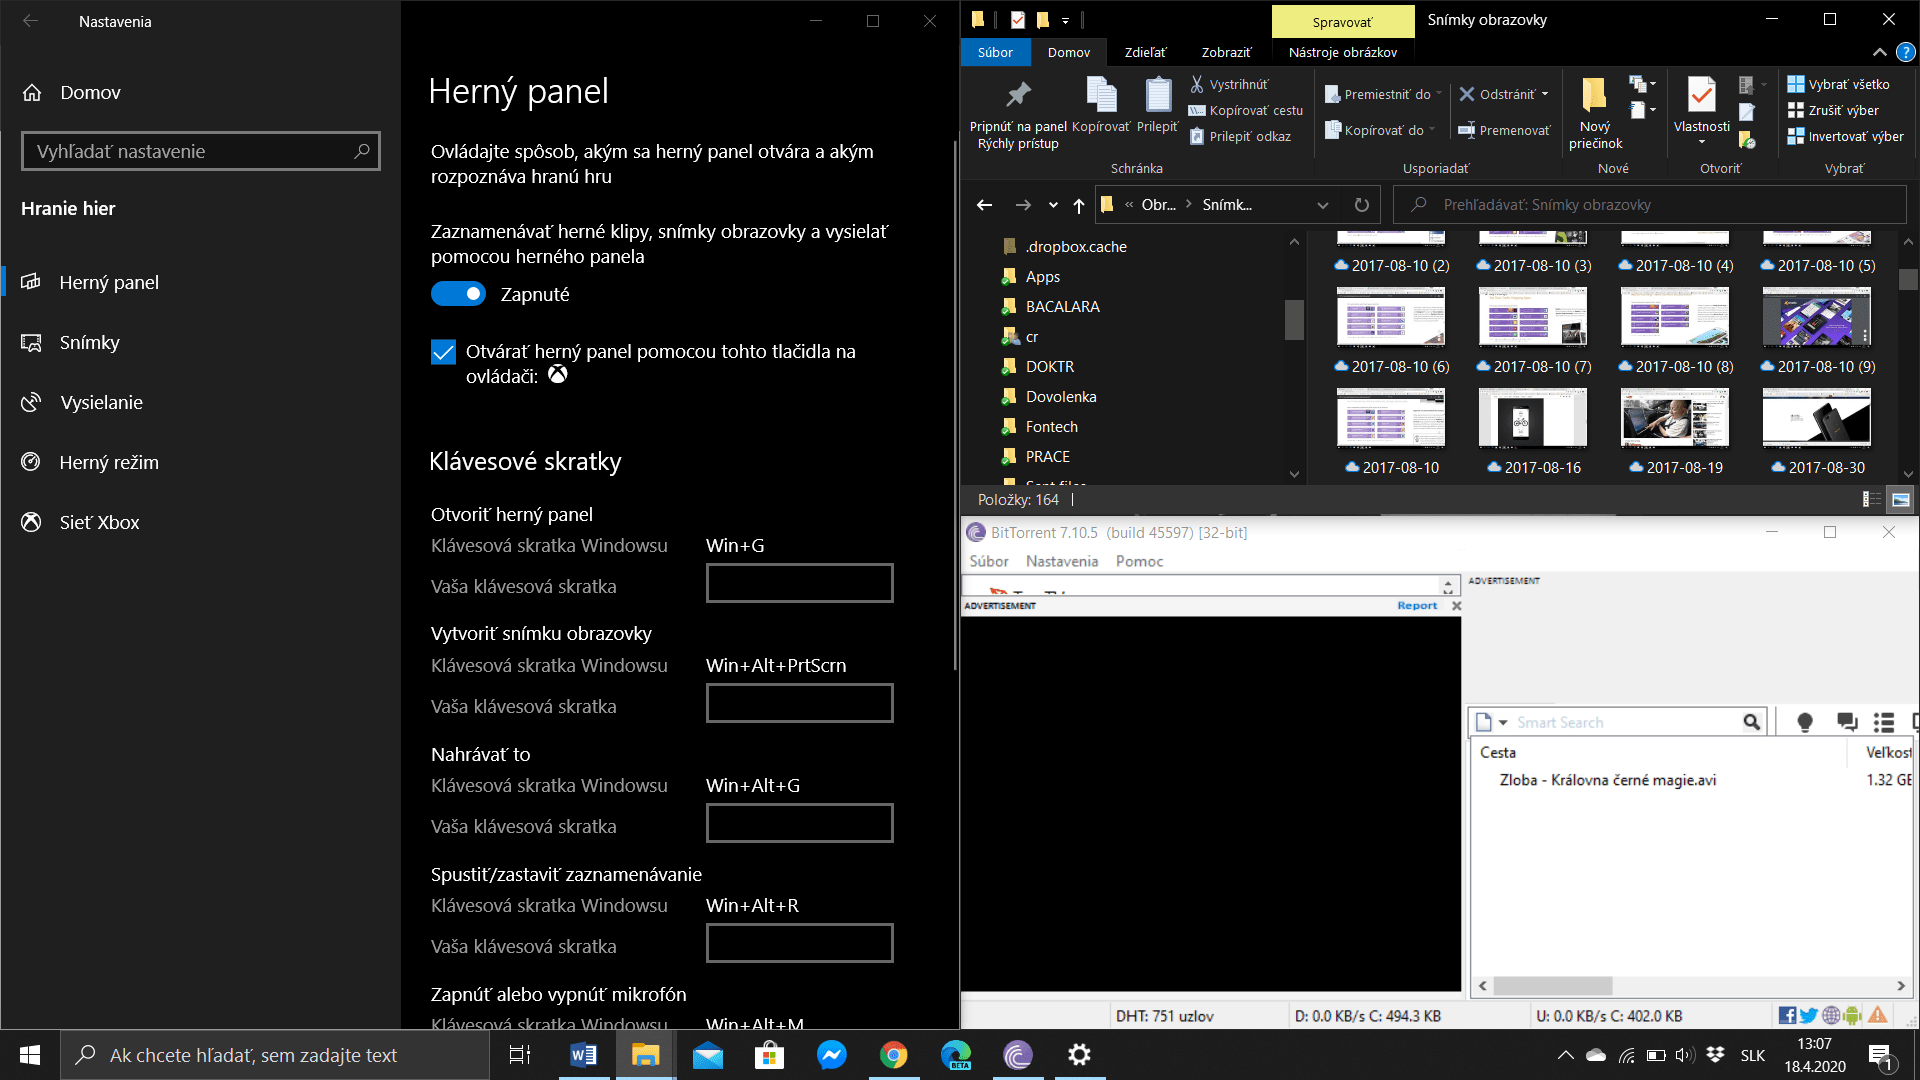Click the BitTorrent Smart Search magnifier icon
Viewport: 1920px width, 1080px height.
click(1751, 722)
